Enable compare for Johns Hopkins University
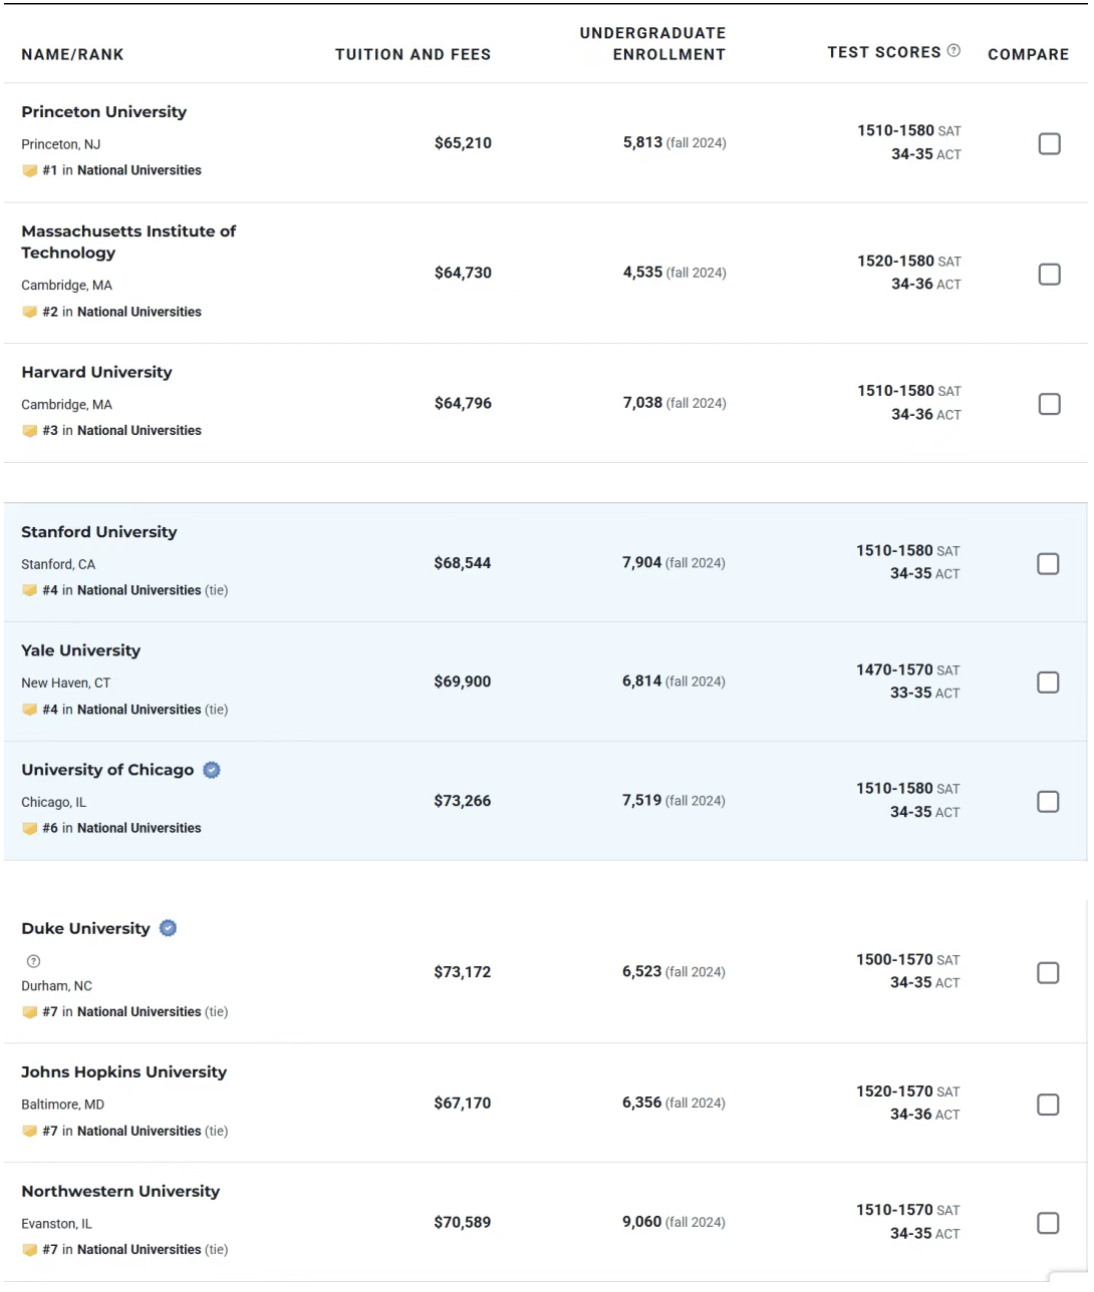Image resolution: width=1094 pixels, height=1292 pixels. pos(1048,1105)
